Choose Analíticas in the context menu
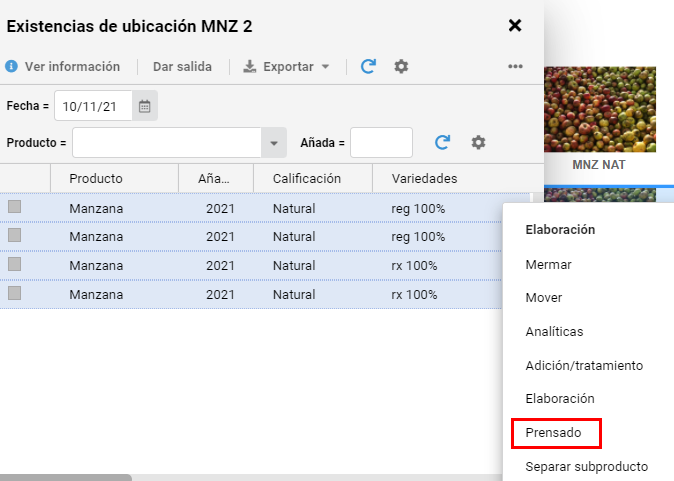Screen dimensions: 674x481 coord(555,331)
